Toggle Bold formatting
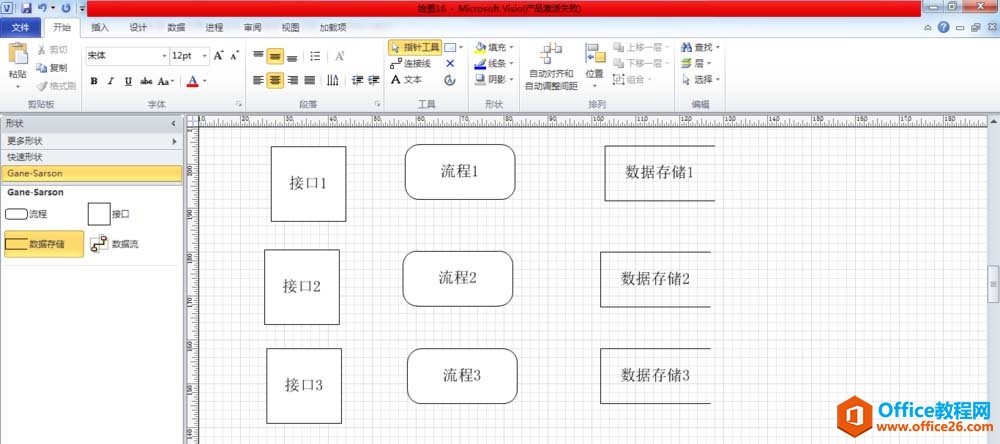Image resolution: width=1000 pixels, height=444 pixels. 94,81
